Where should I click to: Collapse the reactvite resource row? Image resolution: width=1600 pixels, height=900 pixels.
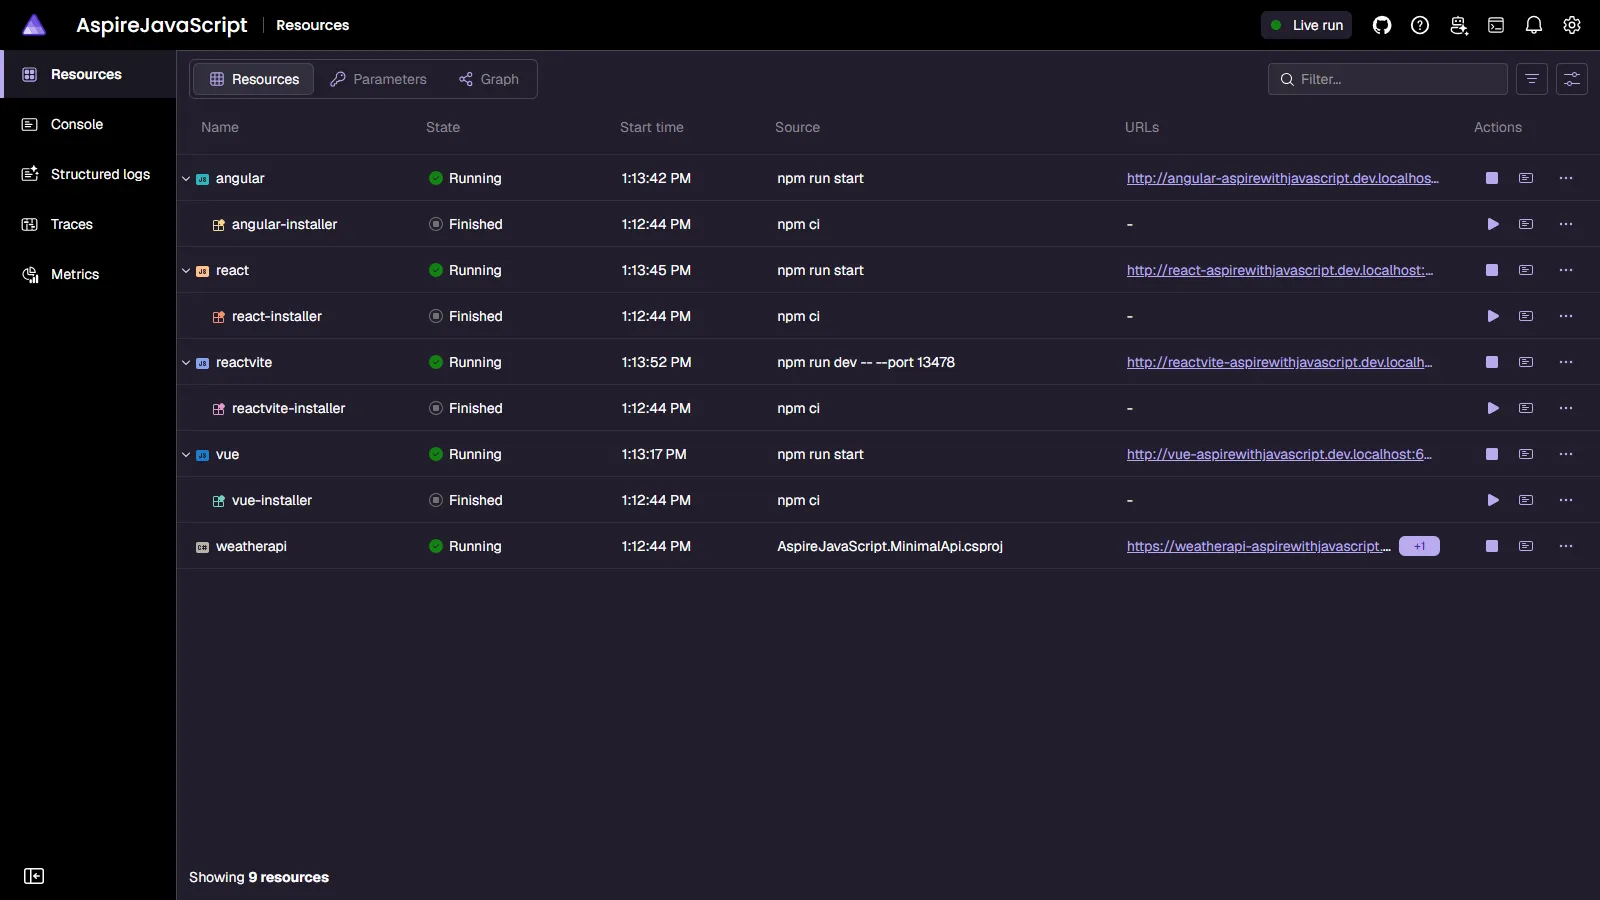click(x=186, y=363)
